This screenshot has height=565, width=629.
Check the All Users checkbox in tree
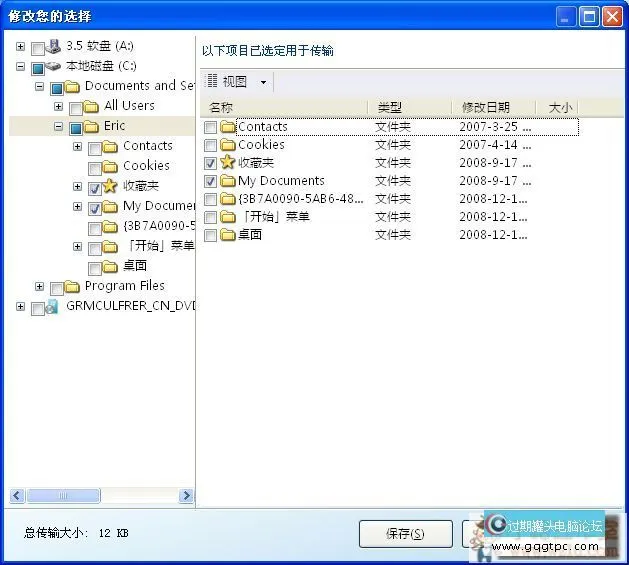coord(76,108)
